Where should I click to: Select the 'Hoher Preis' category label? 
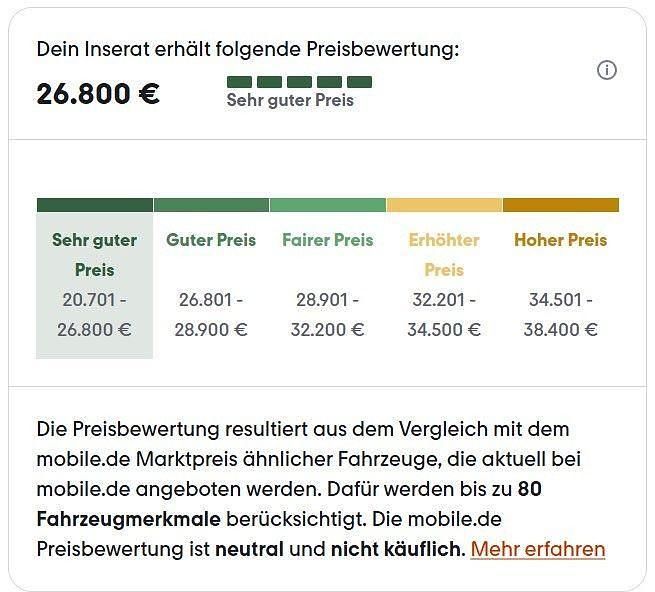tap(560, 240)
